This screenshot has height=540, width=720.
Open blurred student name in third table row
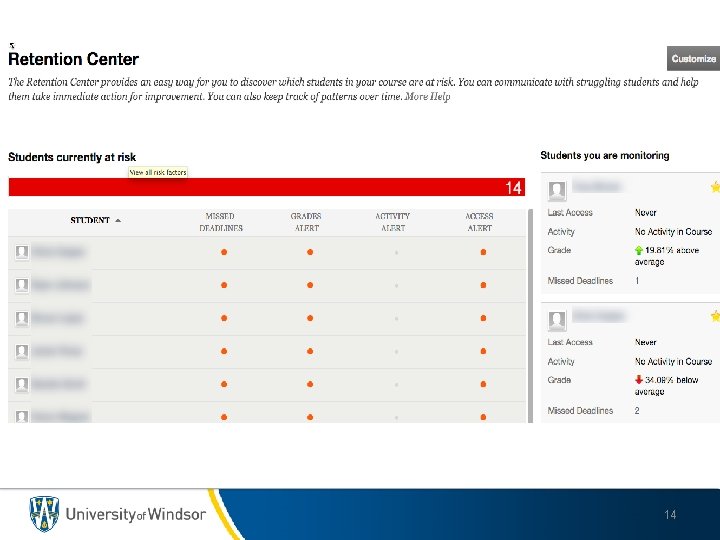58,318
